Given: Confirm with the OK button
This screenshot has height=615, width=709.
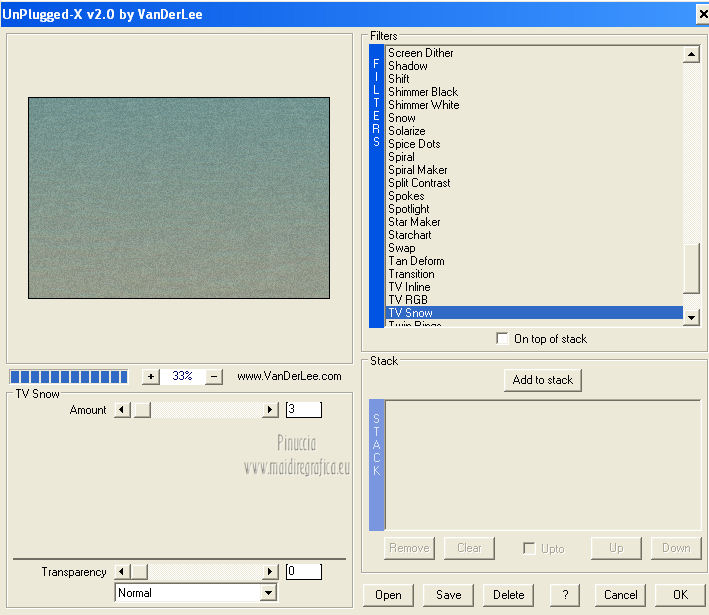Looking at the screenshot, I should [x=680, y=595].
